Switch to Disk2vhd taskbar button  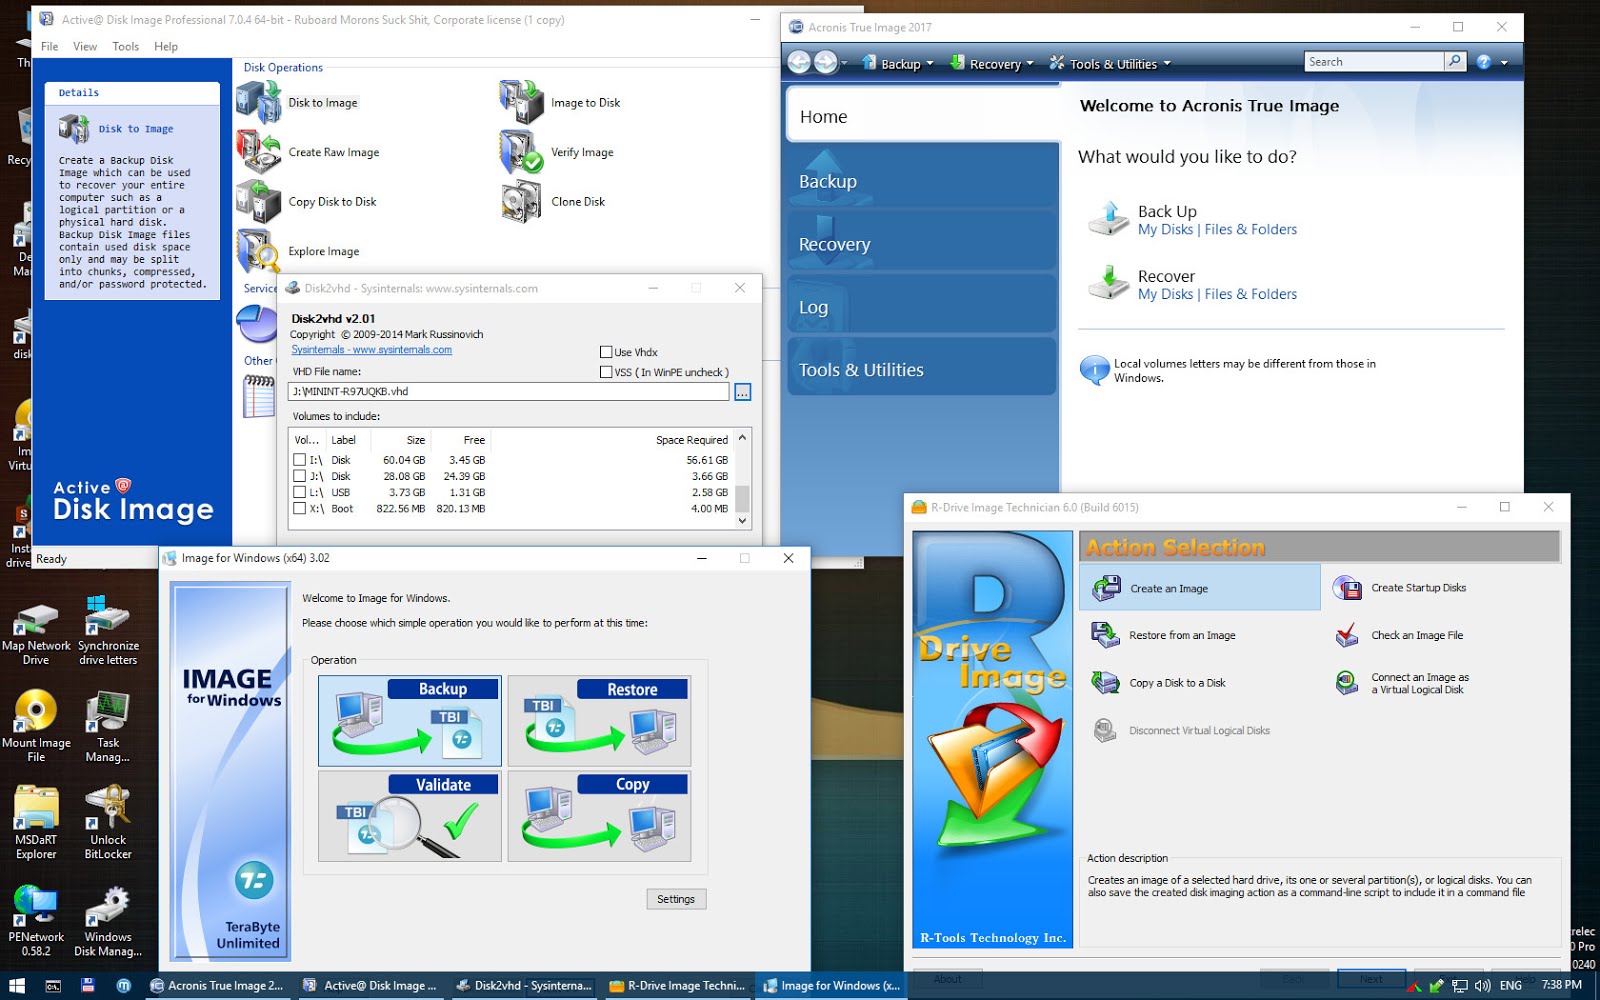526,985
